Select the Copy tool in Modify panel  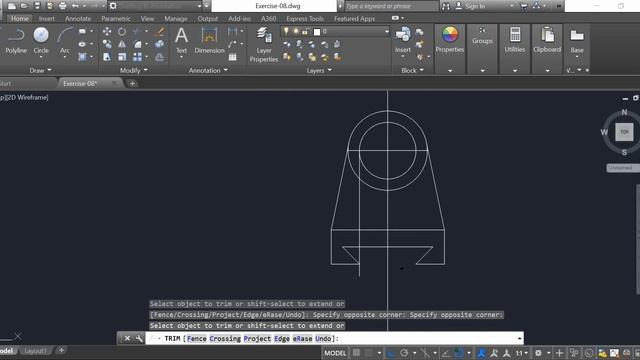click(107, 44)
